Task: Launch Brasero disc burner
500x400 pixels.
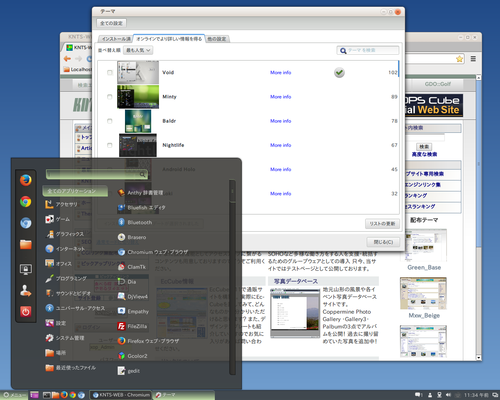Action: tap(132, 237)
